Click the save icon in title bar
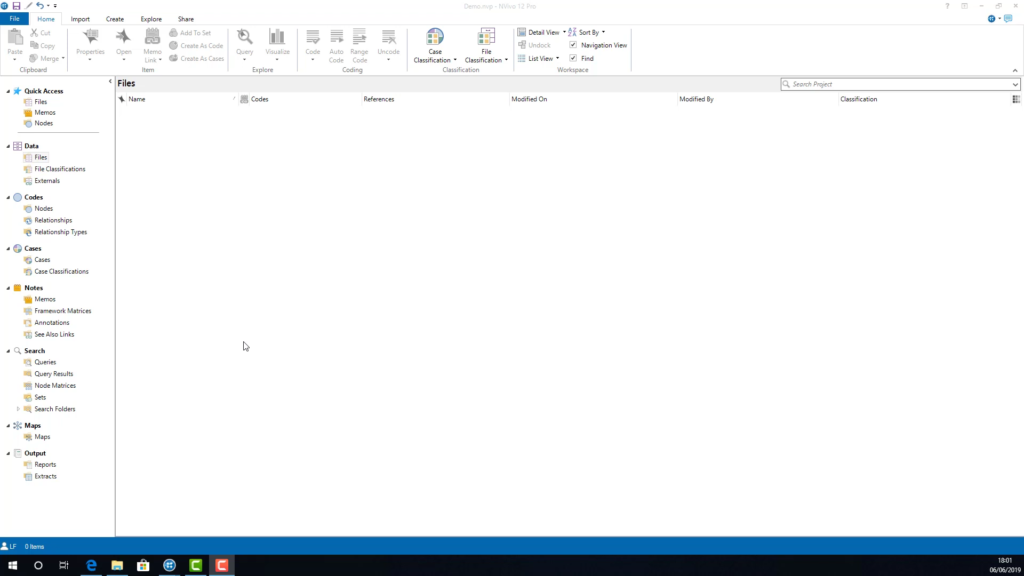1024x576 pixels. [x=16, y=6]
